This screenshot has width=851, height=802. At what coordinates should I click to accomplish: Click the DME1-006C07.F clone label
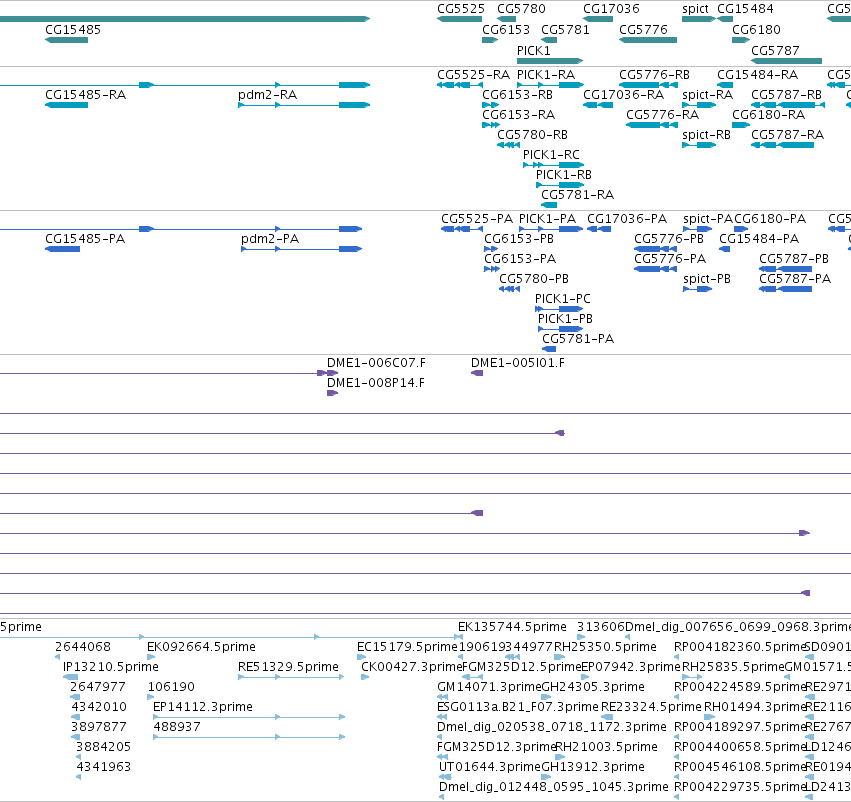pyautogui.click(x=376, y=363)
